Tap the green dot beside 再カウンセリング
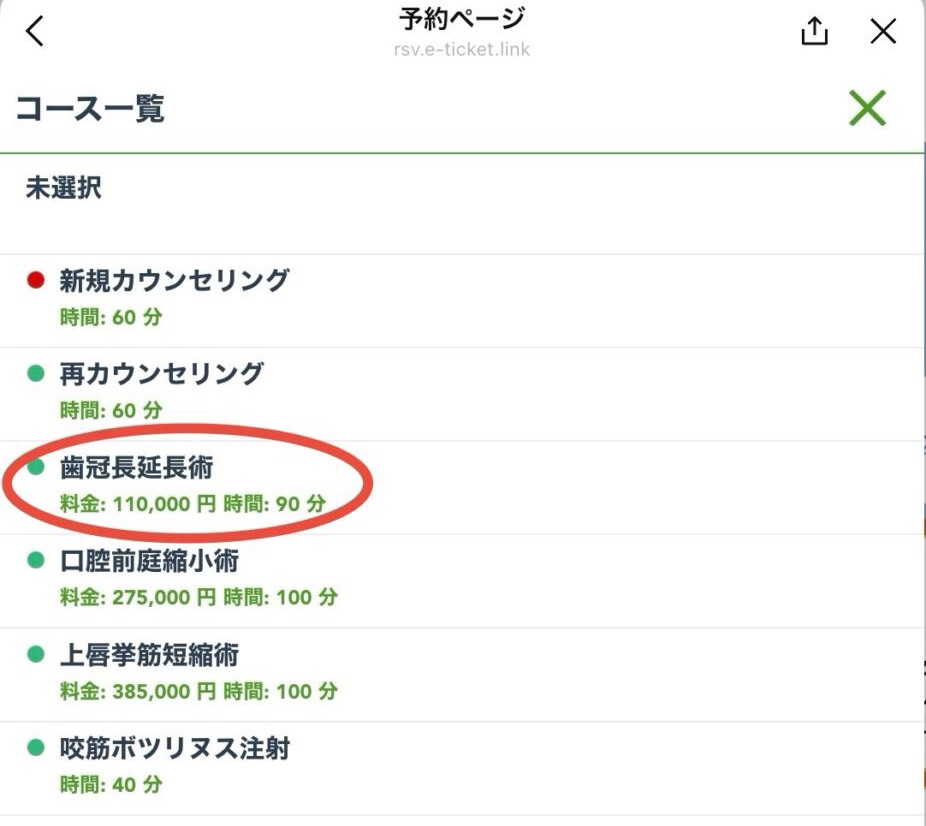Viewport: 926px width, 826px height. pos(36,374)
